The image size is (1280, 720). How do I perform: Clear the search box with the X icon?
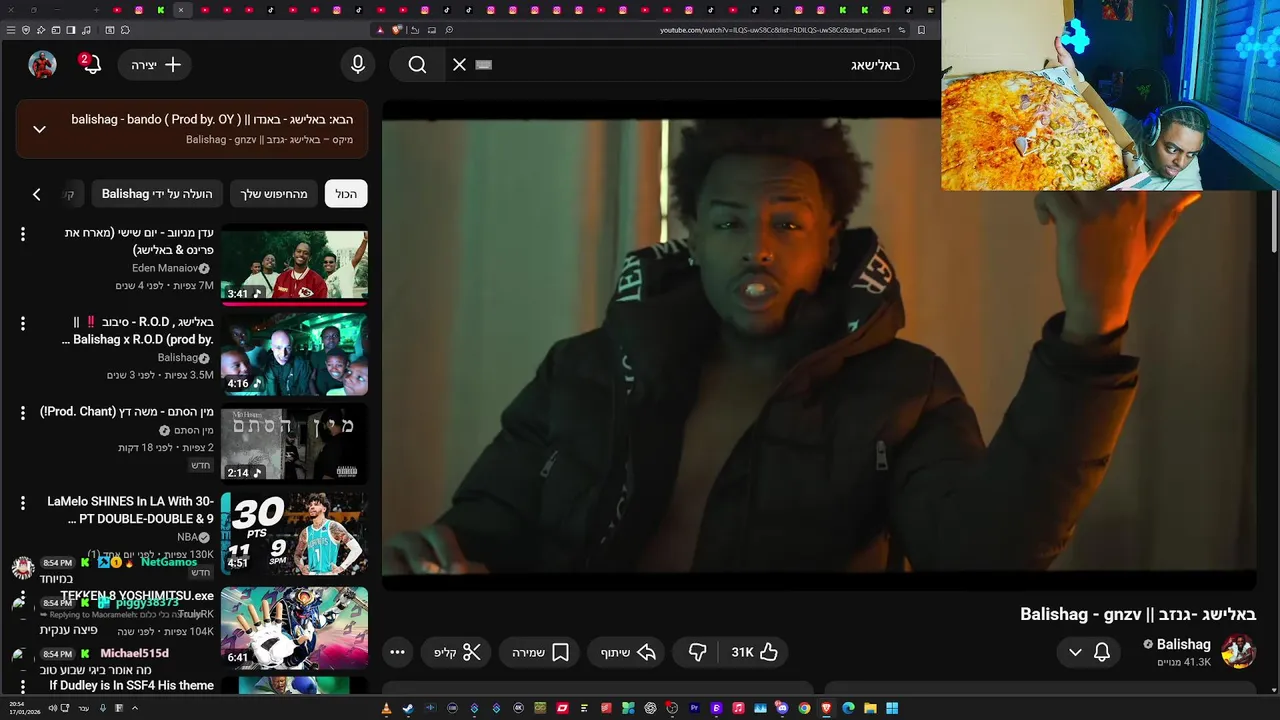point(459,65)
